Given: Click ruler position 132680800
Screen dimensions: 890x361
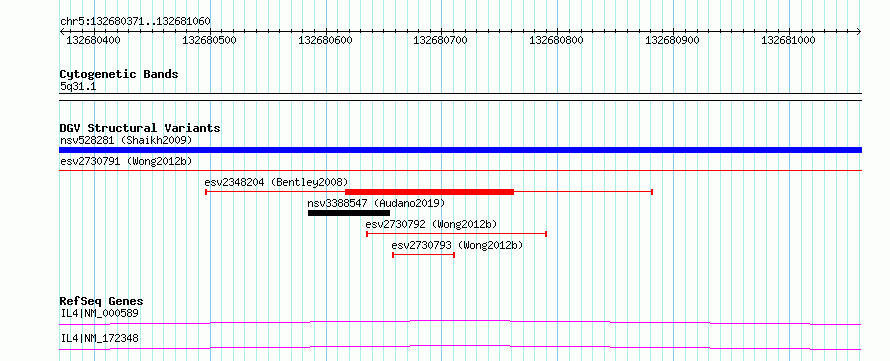Looking at the screenshot, I should coord(557,40).
